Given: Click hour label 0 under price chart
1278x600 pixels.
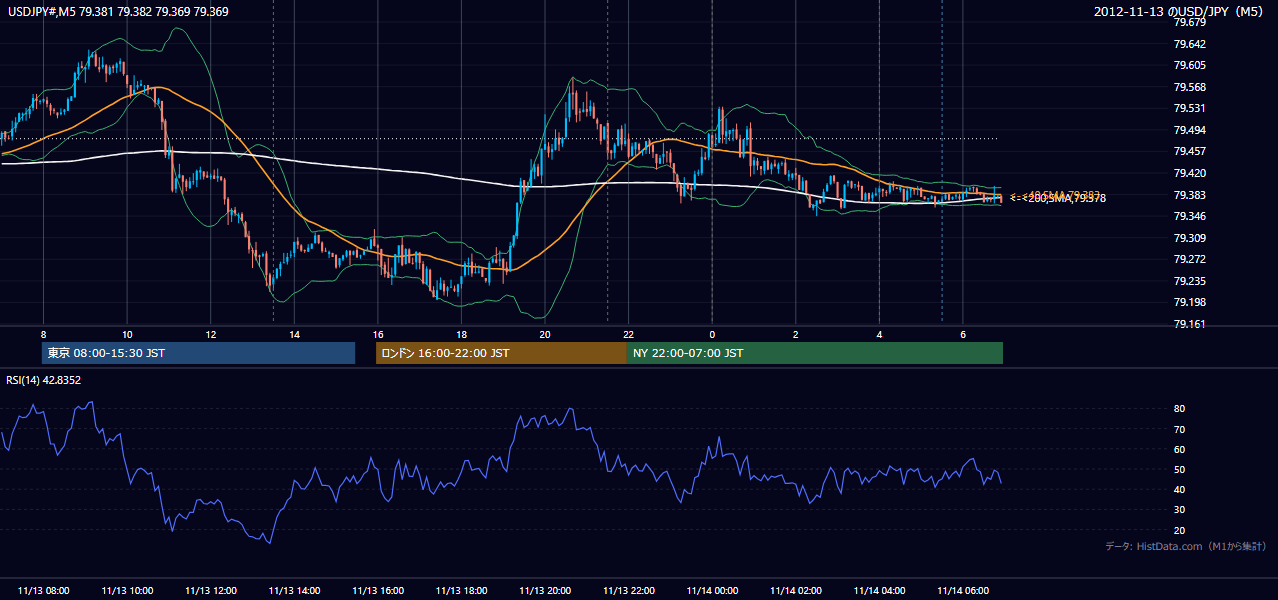Looking at the screenshot, I should click(712, 334).
